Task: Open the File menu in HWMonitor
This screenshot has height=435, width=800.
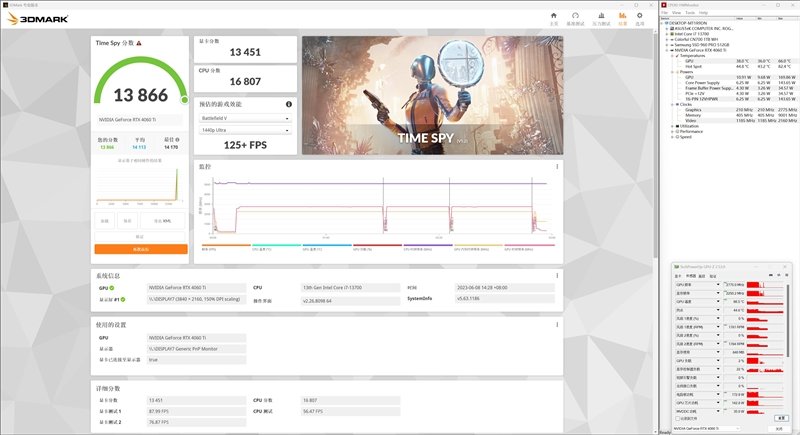Action: (664, 13)
